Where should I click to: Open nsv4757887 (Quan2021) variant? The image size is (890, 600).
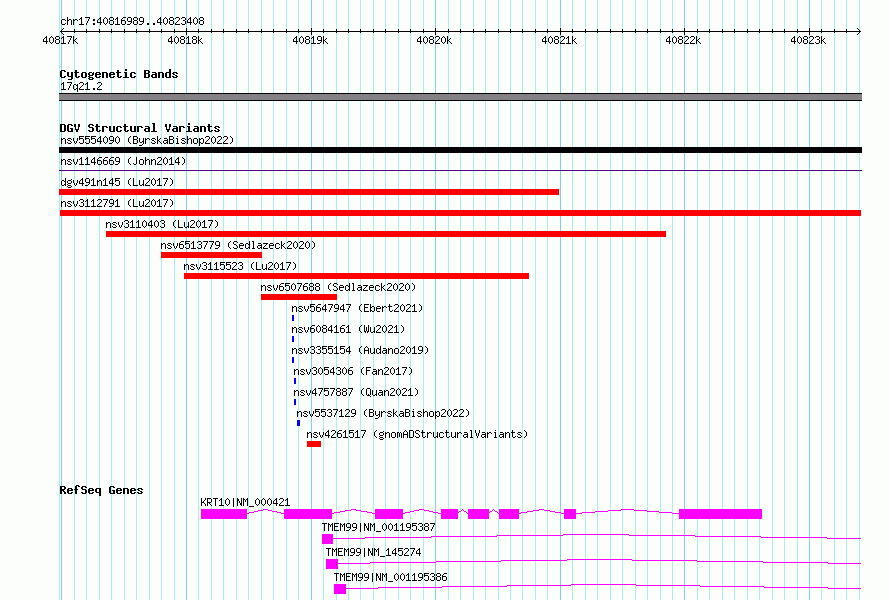coord(356,392)
